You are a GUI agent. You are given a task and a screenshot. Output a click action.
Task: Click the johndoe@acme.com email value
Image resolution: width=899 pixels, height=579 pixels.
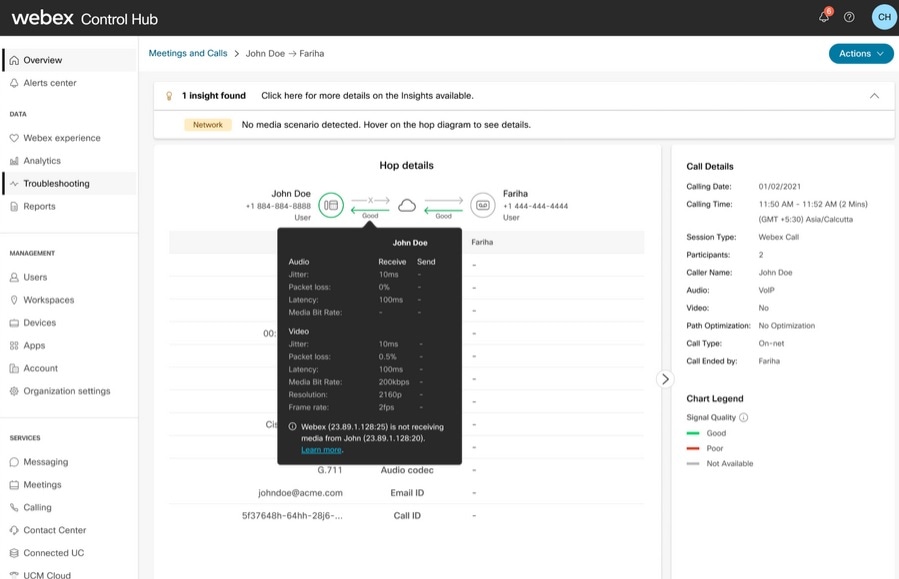[x=300, y=493]
